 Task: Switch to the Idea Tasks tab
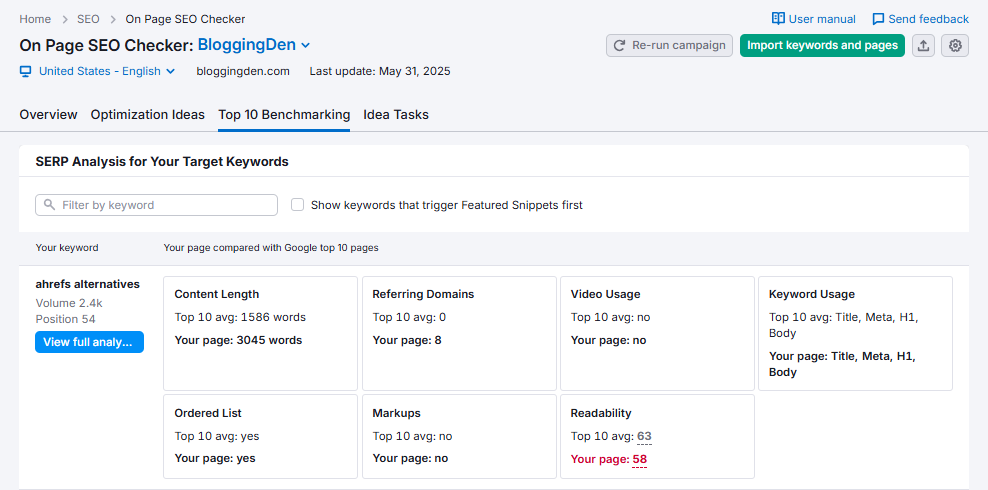pos(396,115)
